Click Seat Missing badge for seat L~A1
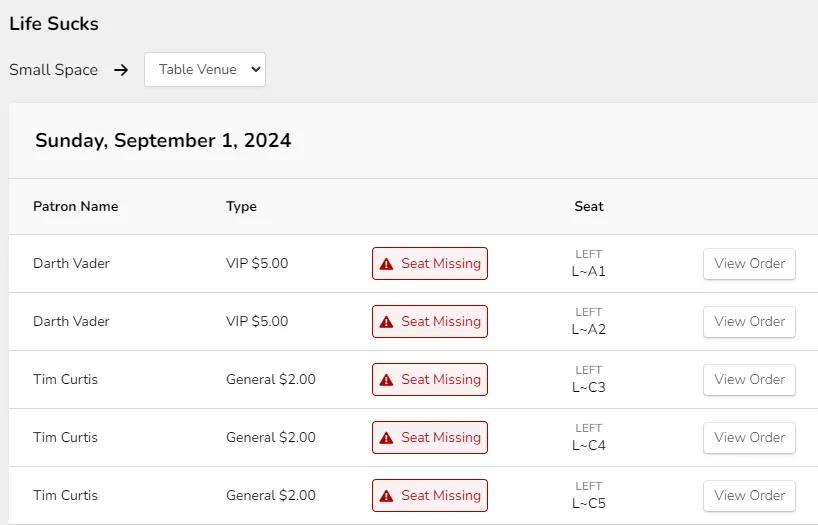Image resolution: width=818 pixels, height=525 pixels. [x=430, y=264]
